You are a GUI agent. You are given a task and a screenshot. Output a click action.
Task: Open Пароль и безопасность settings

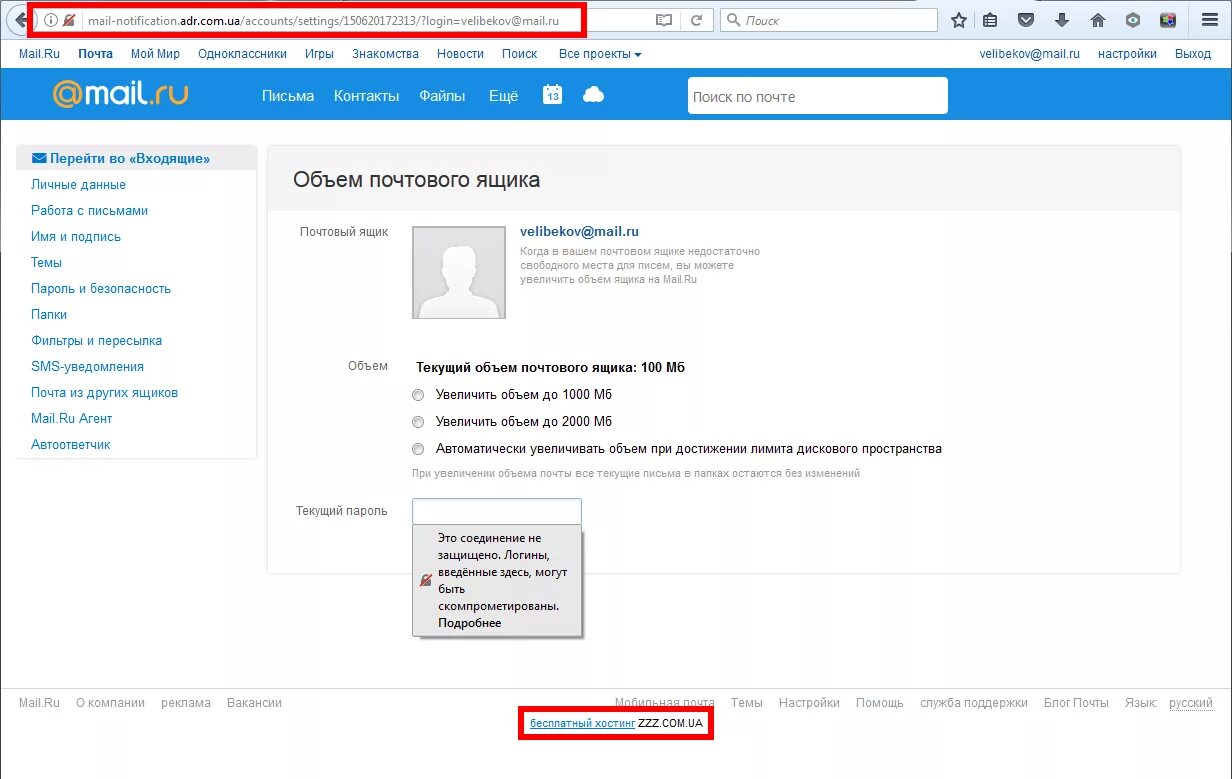[101, 288]
